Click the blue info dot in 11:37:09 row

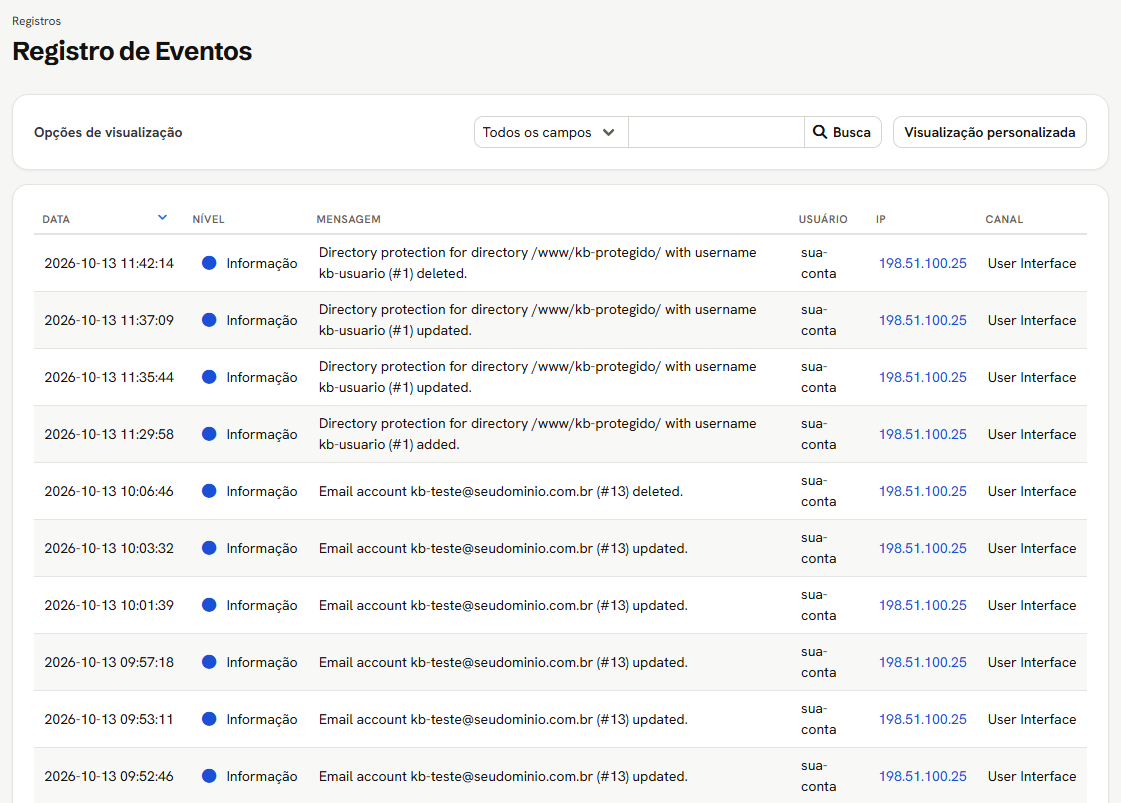(209, 320)
